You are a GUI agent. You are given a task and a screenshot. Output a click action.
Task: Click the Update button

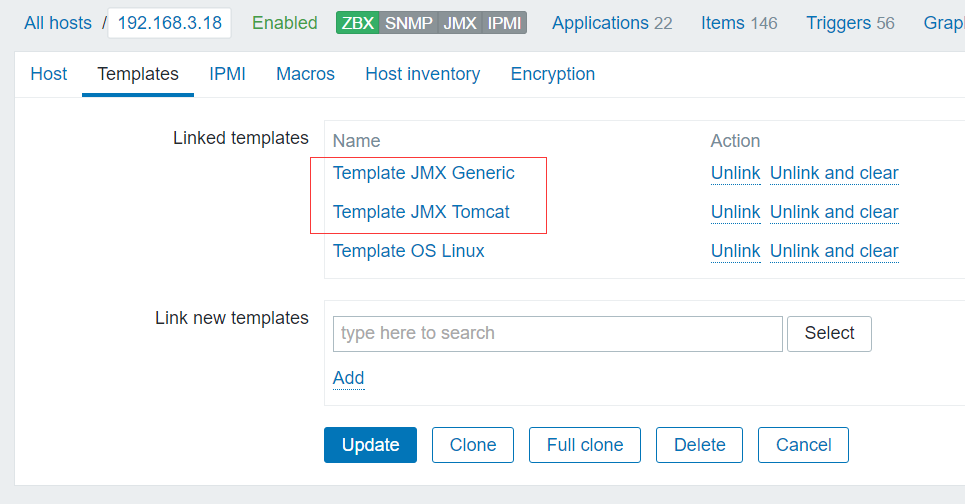tap(370, 445)
